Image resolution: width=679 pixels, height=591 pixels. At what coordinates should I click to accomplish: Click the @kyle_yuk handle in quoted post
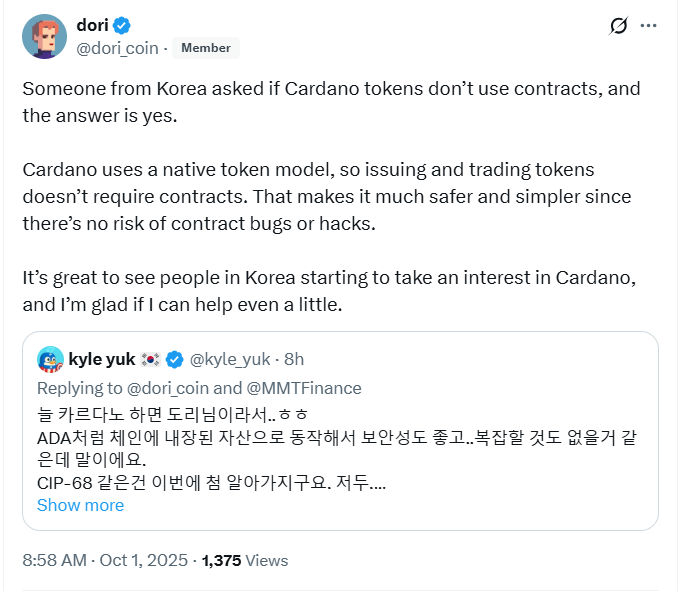(x=231, y=359)
